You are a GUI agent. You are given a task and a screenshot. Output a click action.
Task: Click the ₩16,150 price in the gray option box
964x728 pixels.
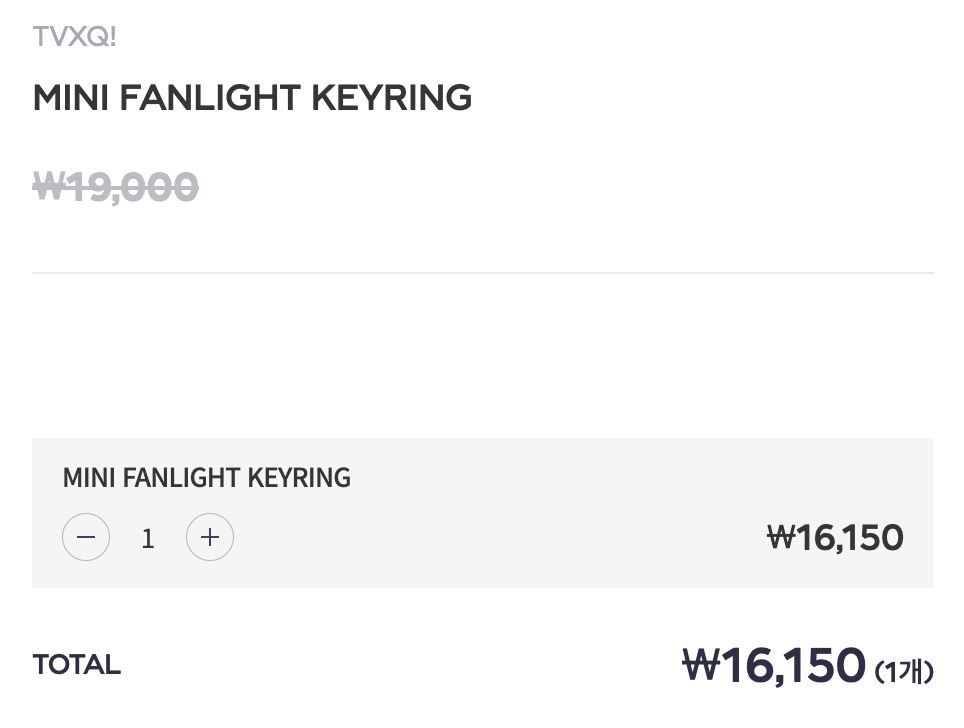(x=835, y=538)
